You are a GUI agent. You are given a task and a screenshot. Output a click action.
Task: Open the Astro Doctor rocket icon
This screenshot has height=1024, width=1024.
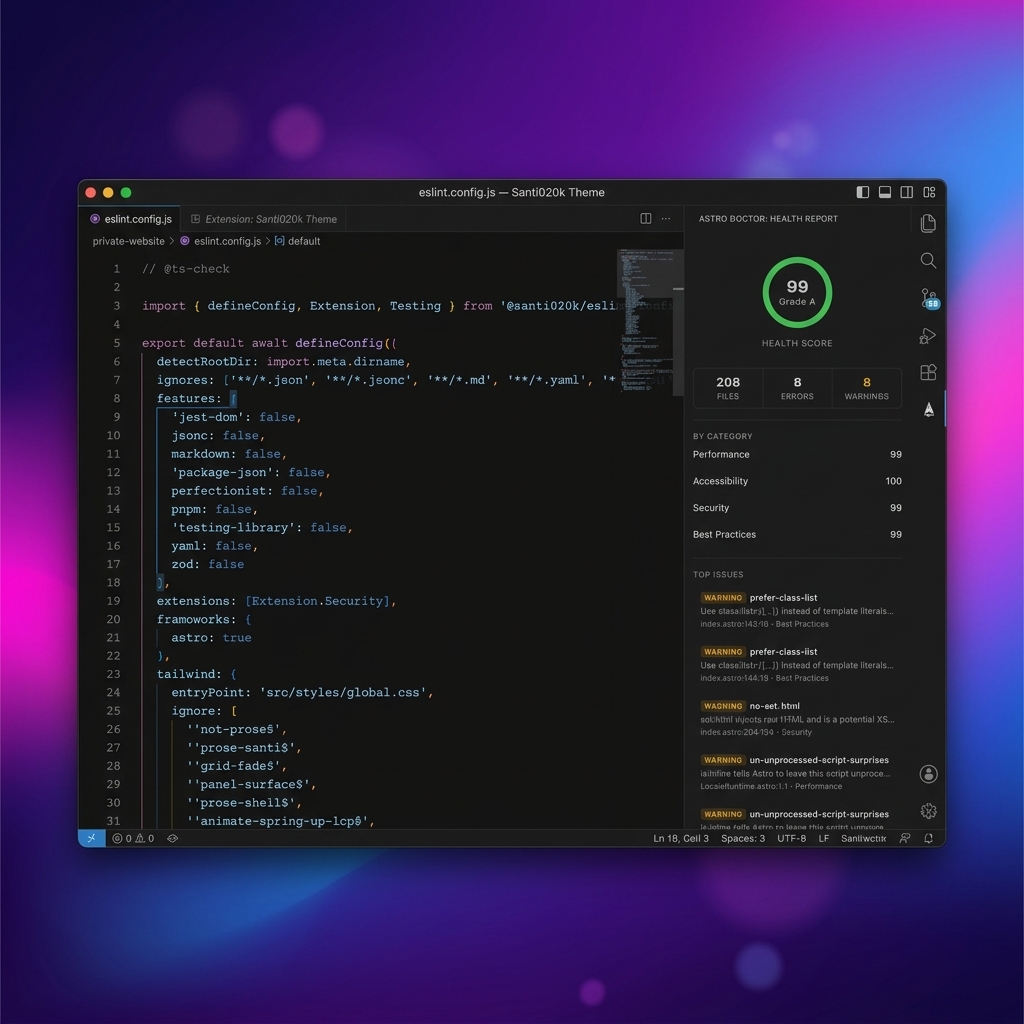click(929, 409)
